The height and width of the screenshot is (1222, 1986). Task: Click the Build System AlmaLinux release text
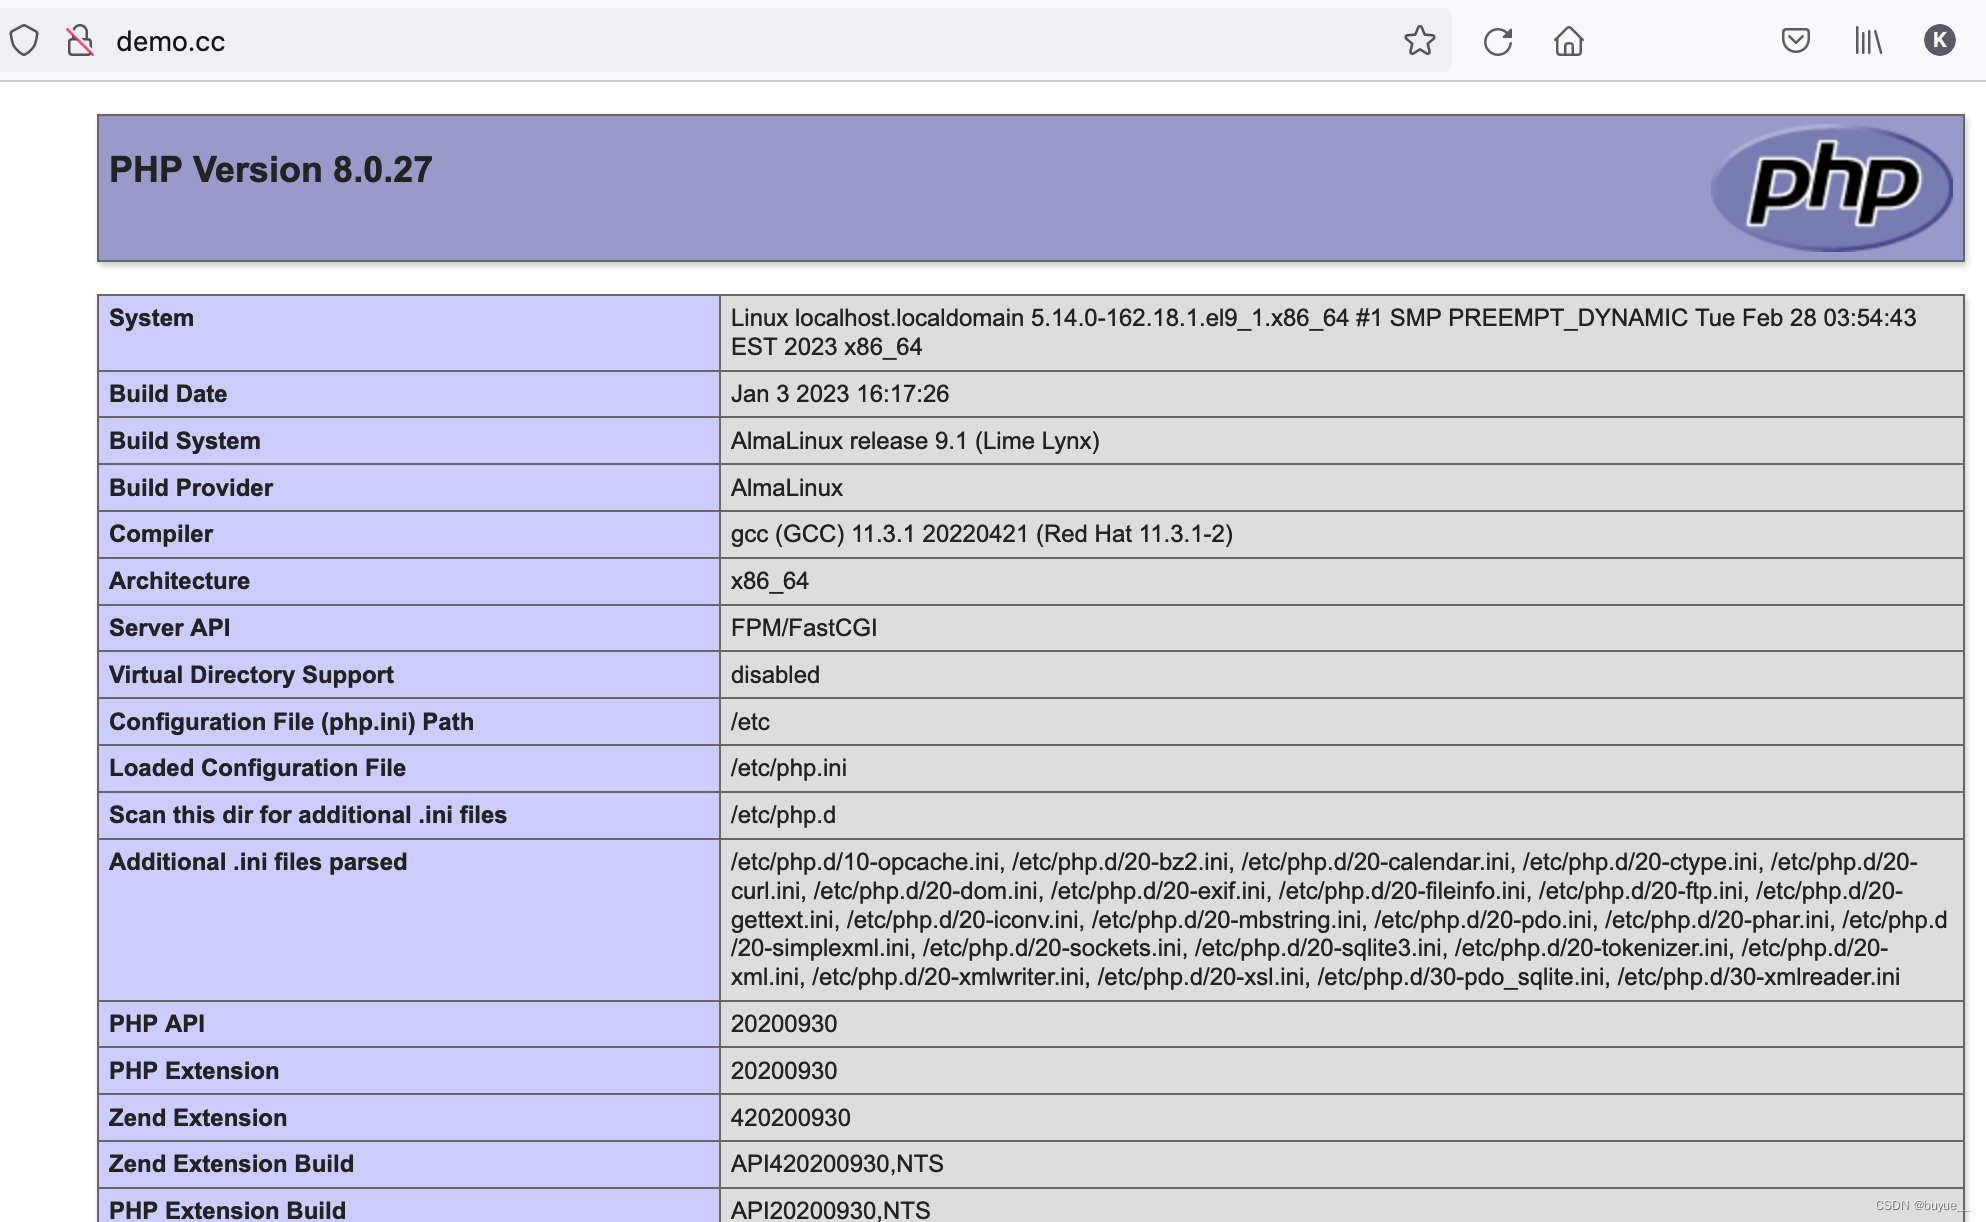(914, 441)
